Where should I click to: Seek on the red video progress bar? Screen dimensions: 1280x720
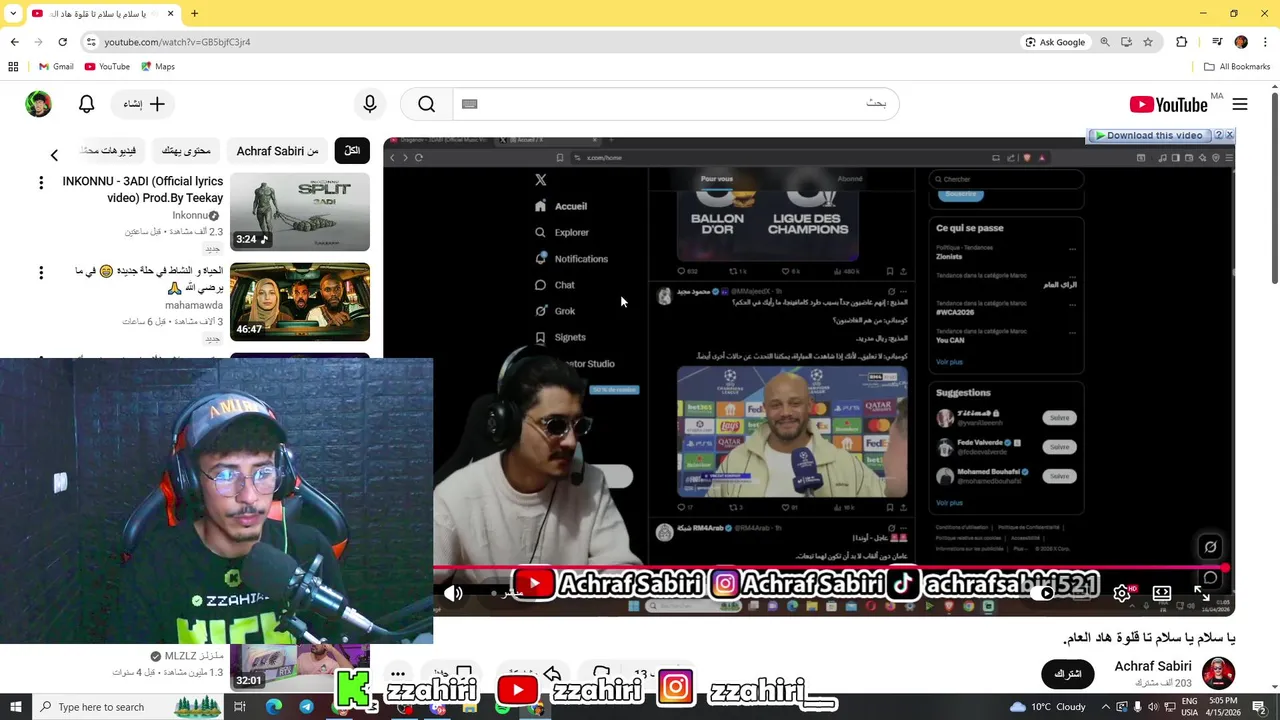[x=830, y=568]
